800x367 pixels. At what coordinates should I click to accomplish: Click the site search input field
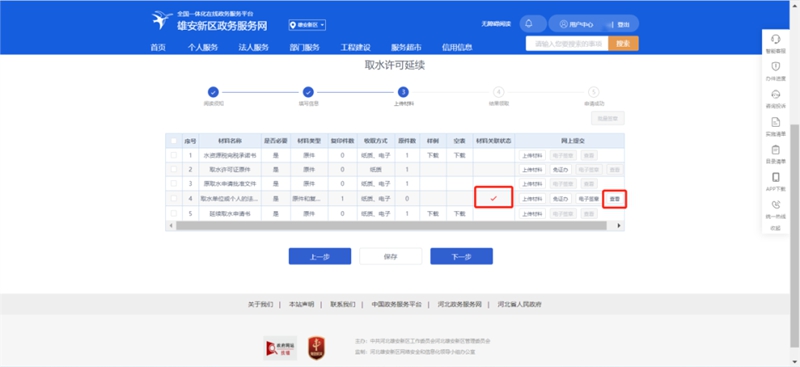tap(567, 43)
